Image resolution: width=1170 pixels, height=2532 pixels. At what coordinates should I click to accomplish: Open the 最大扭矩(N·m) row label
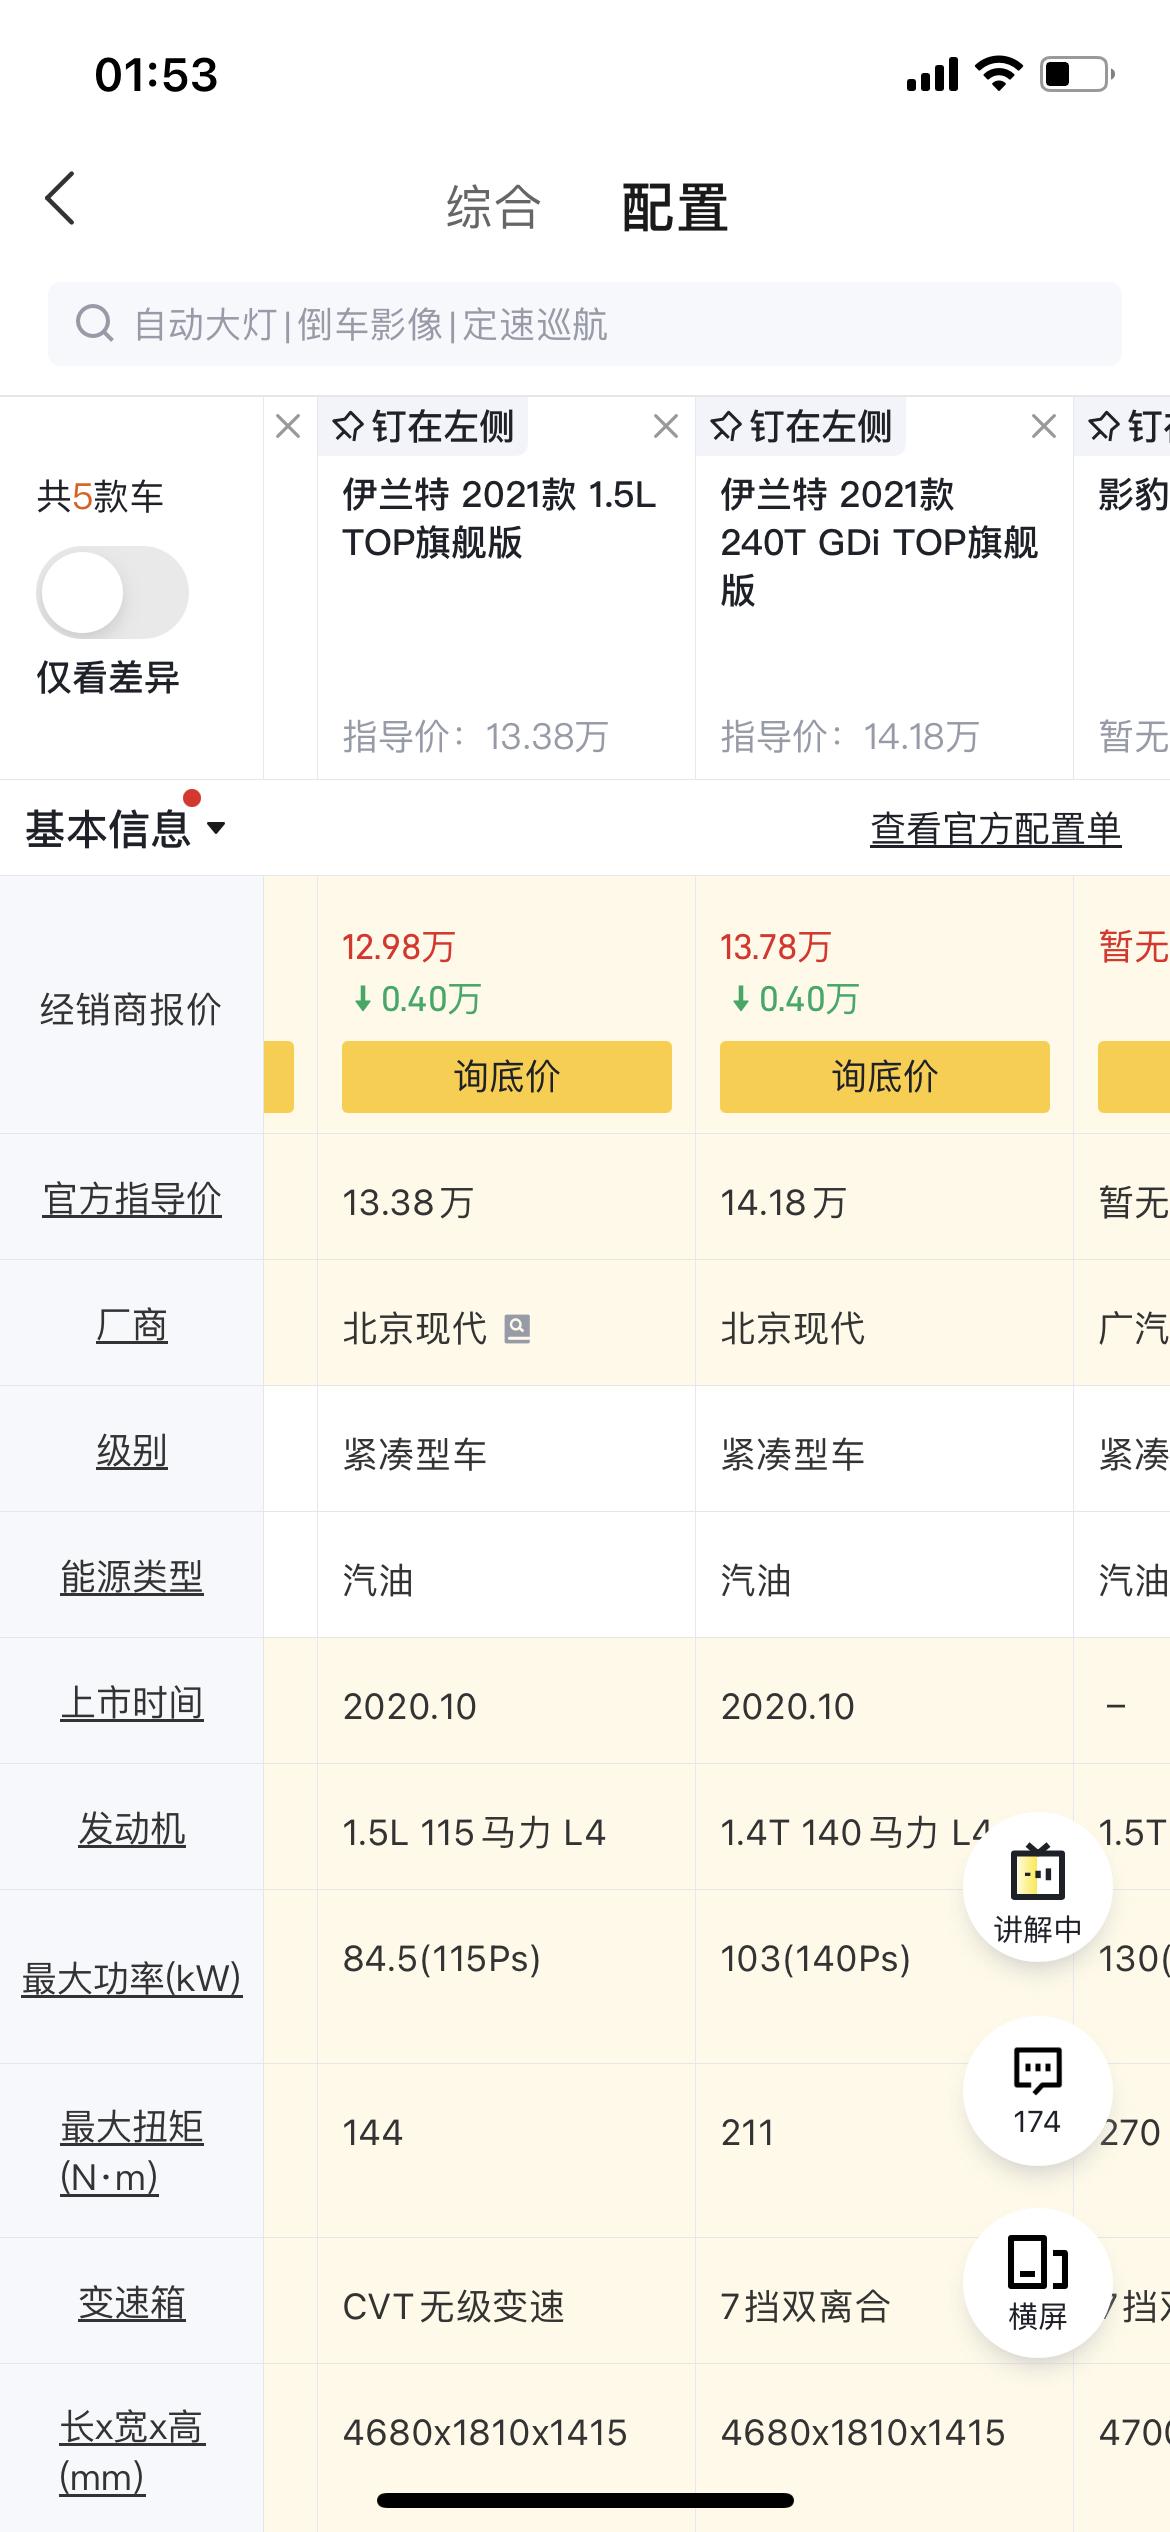(132, 2153)
